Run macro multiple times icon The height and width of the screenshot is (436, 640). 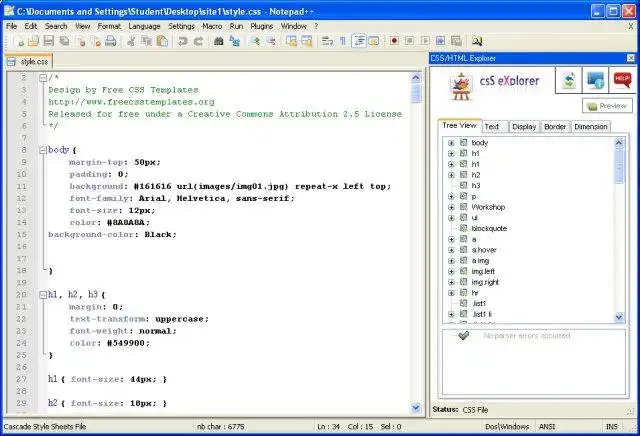click(x=441, y=41)
